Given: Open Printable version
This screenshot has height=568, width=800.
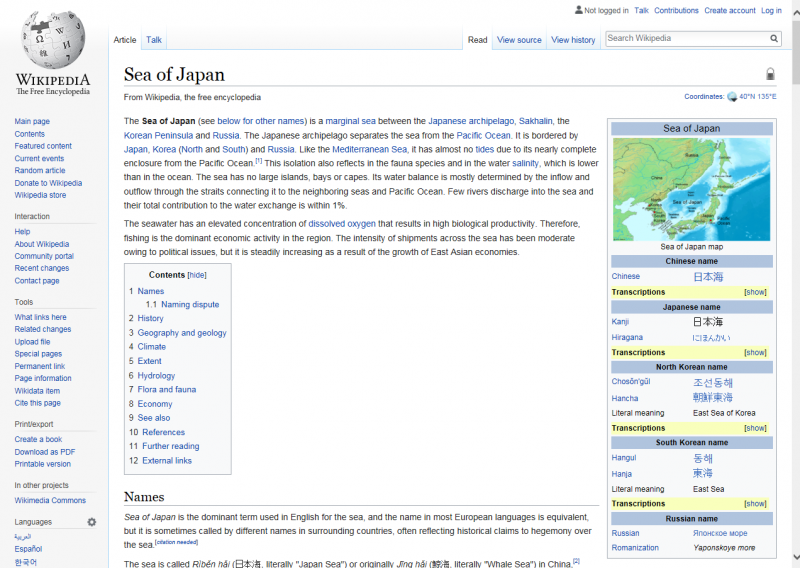Looking at the screenshot, I should click(43, 464).
